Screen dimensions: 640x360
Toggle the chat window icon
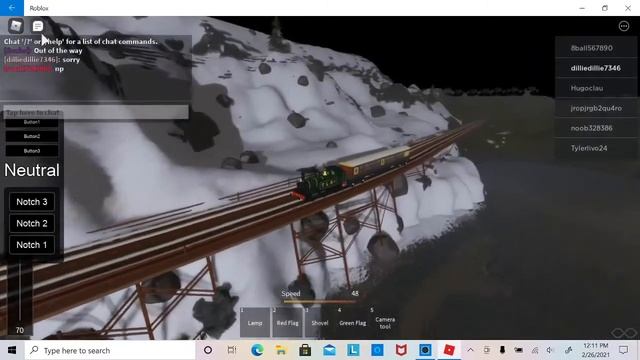[x=38, y=26]
